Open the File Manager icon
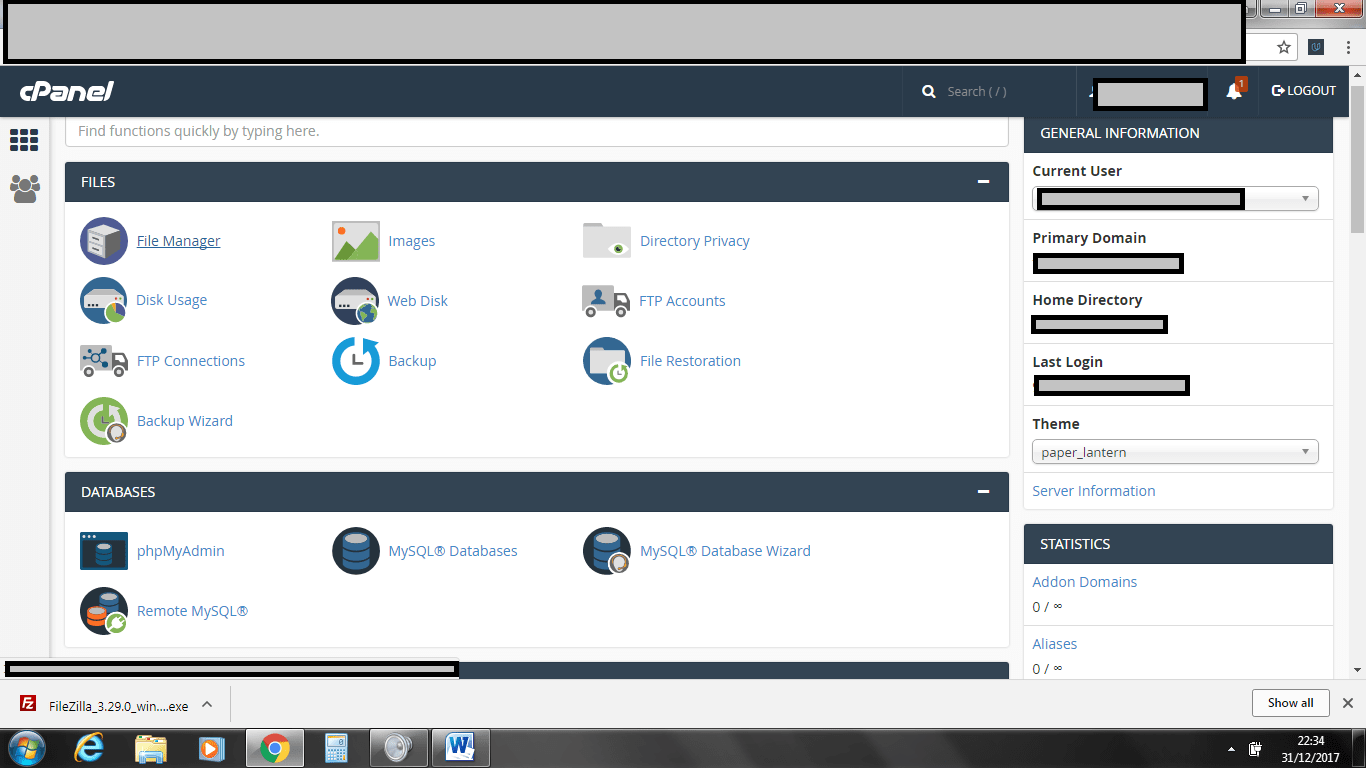Viewport: 1366px width, 768px height. coord(104,241)
